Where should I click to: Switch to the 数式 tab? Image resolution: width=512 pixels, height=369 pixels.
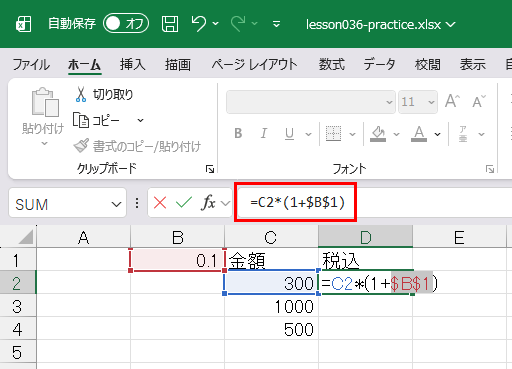click(x=332, y=64)
